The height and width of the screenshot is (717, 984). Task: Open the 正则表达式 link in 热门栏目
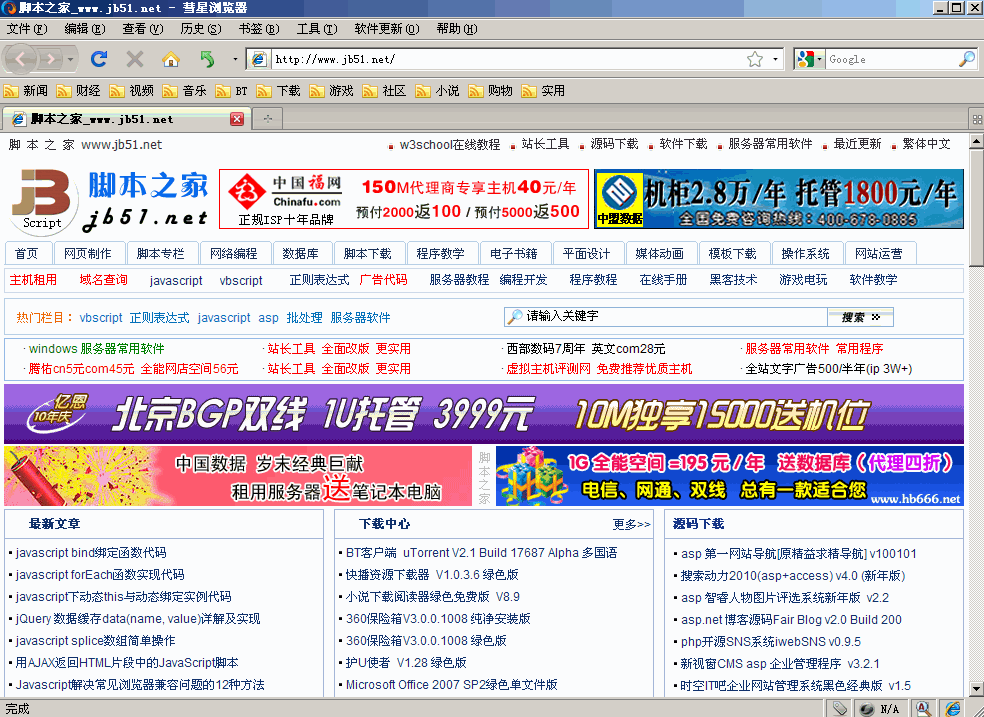[x=159, y=317]
